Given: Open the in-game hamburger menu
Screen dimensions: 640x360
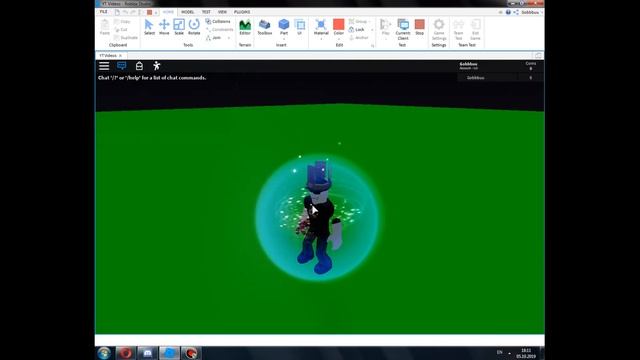Looking at the screenshot, I should [104, 66].
